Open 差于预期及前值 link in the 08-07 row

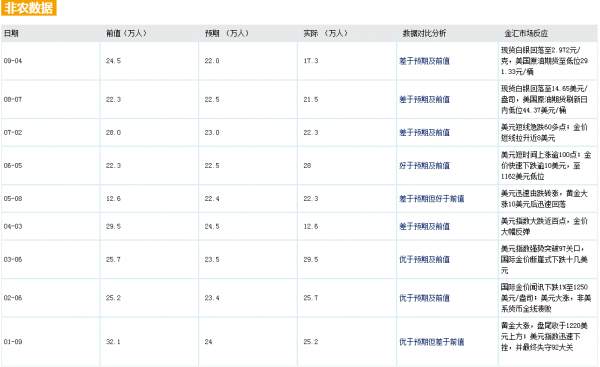click(x=424, y=99)
